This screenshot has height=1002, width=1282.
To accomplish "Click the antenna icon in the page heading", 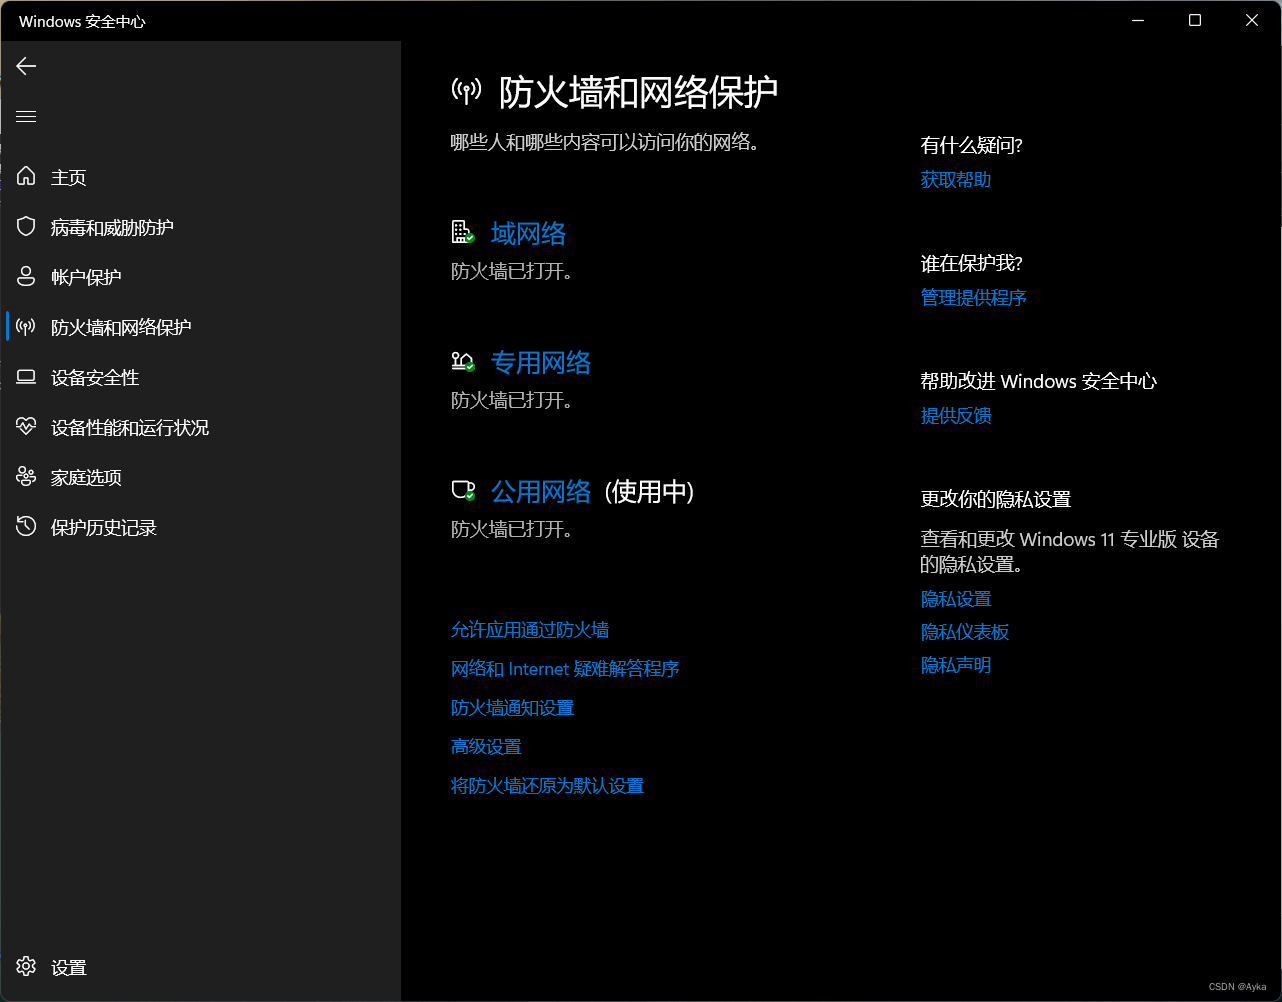I will [466, 92].
